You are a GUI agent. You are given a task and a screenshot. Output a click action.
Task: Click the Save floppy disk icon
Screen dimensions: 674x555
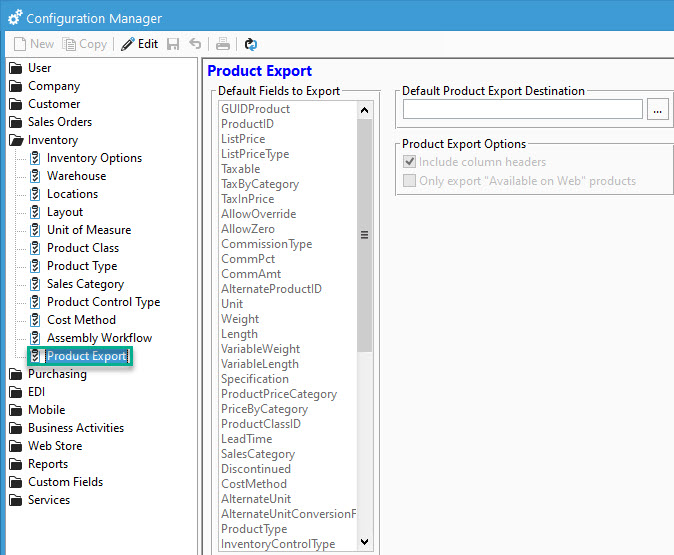(x=173, y=44)
